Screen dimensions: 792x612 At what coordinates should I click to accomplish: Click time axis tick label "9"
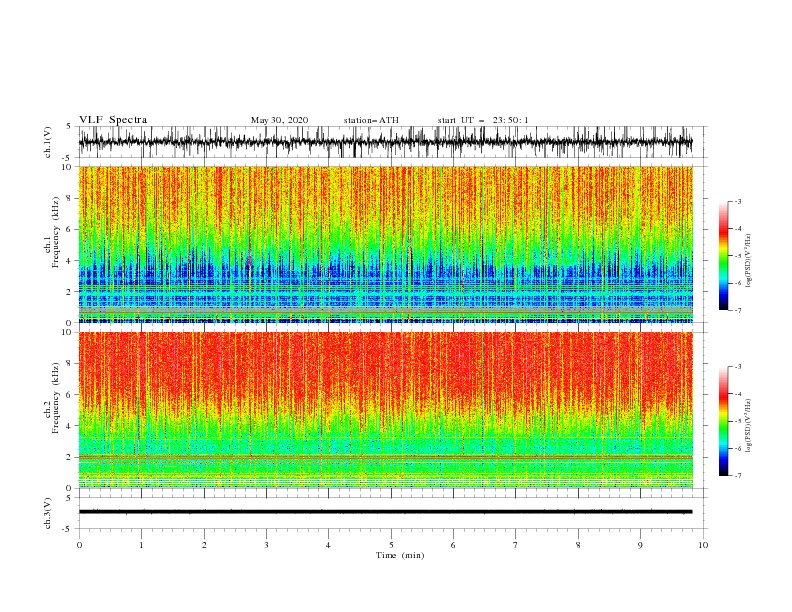[640, 545]
